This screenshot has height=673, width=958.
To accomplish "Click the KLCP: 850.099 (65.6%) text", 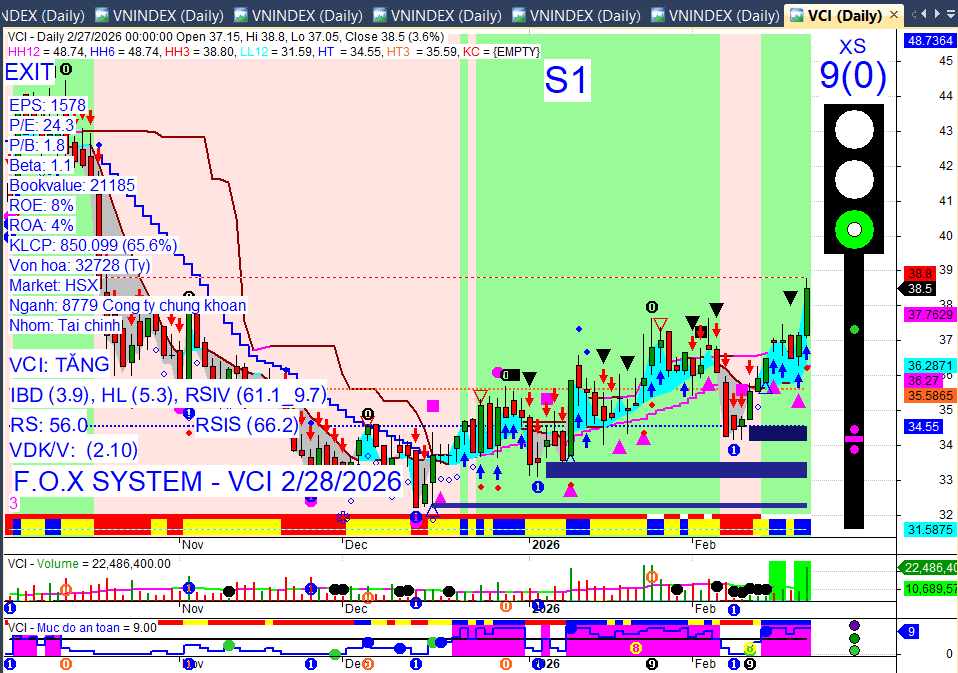I will pyautogui.click(x=93, y=246).
